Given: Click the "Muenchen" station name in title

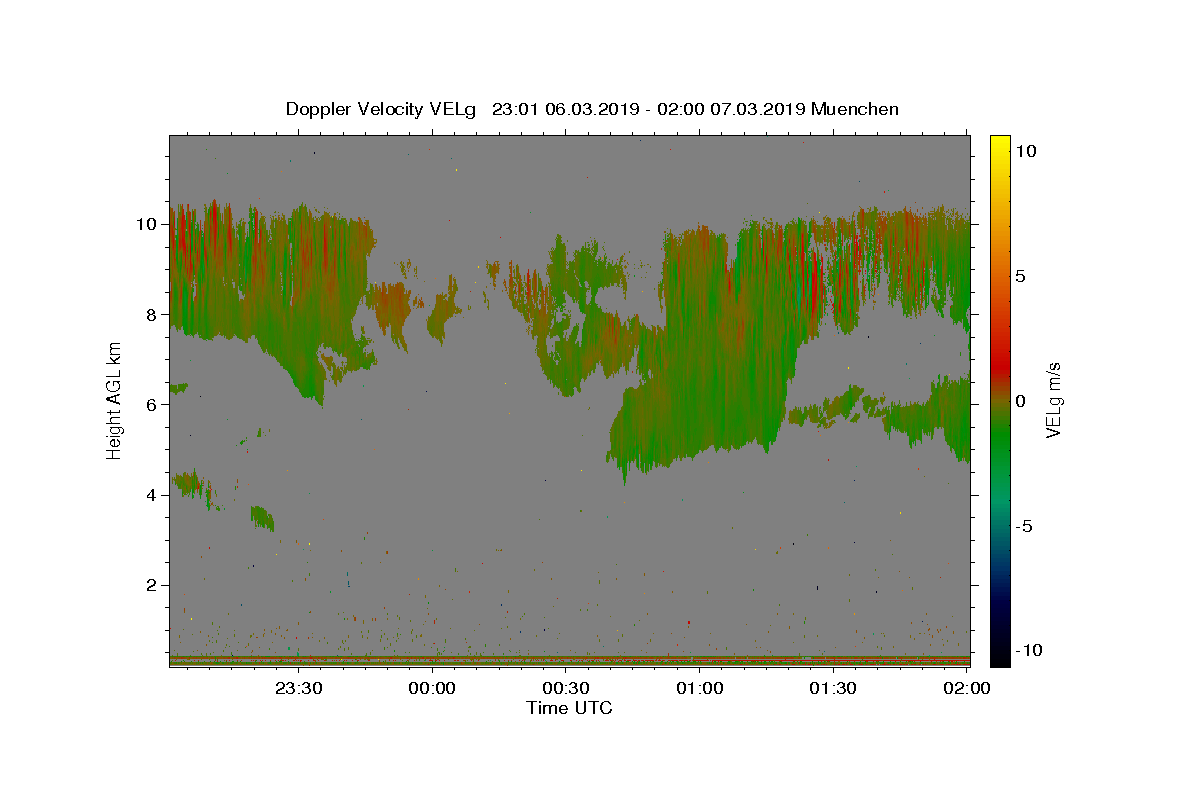Looking at the screenshot, I should pyautogui.click(x=855, y=109).
